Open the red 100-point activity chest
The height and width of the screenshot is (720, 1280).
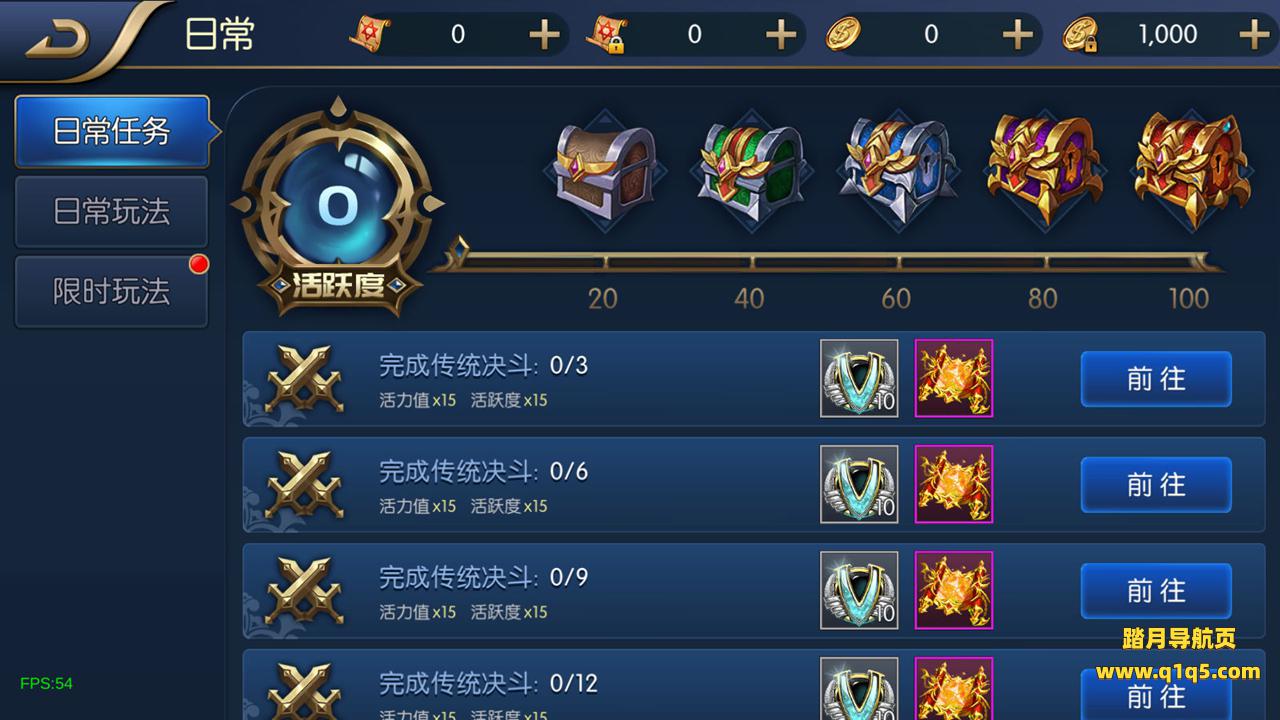tap(1192, 170)
